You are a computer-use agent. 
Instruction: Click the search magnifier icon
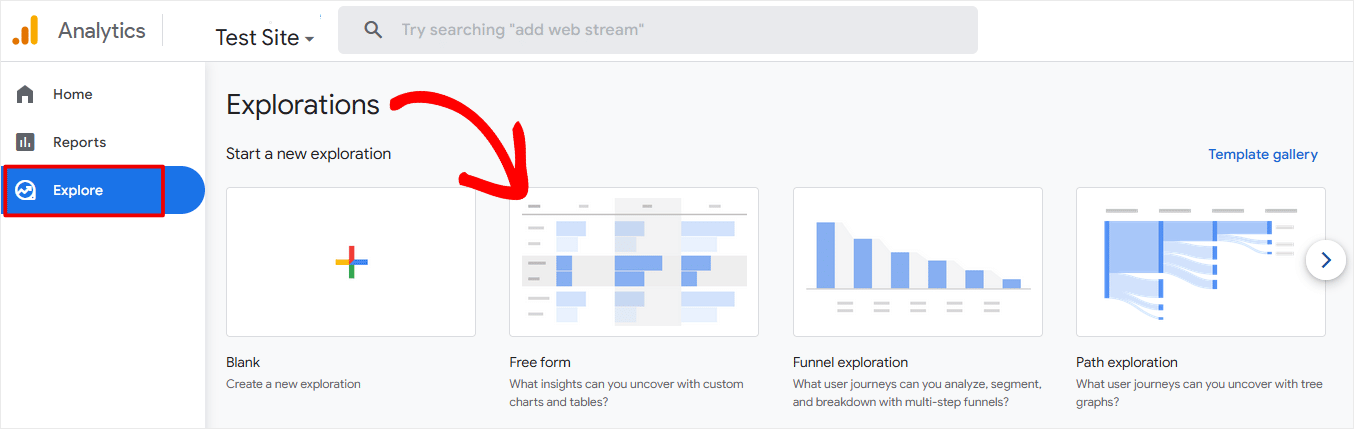click(373, 30)
